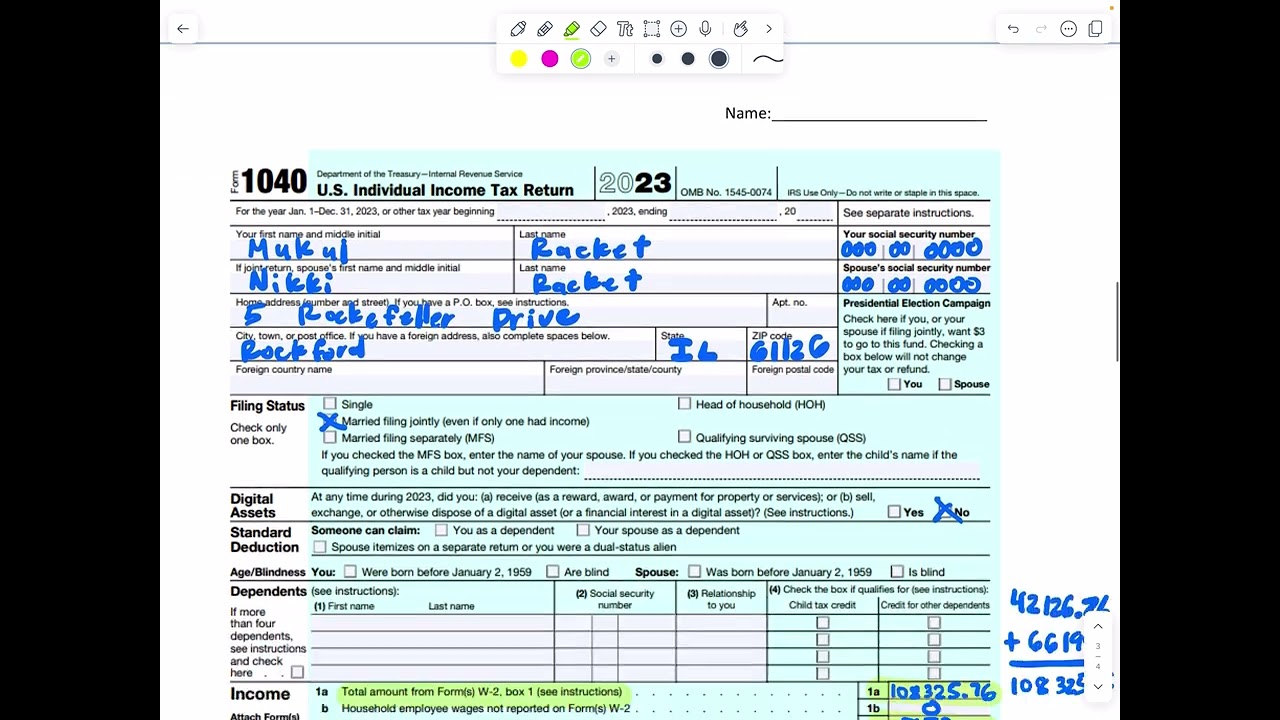Toggle Married filing jointly checkbox

coord(330,421)
